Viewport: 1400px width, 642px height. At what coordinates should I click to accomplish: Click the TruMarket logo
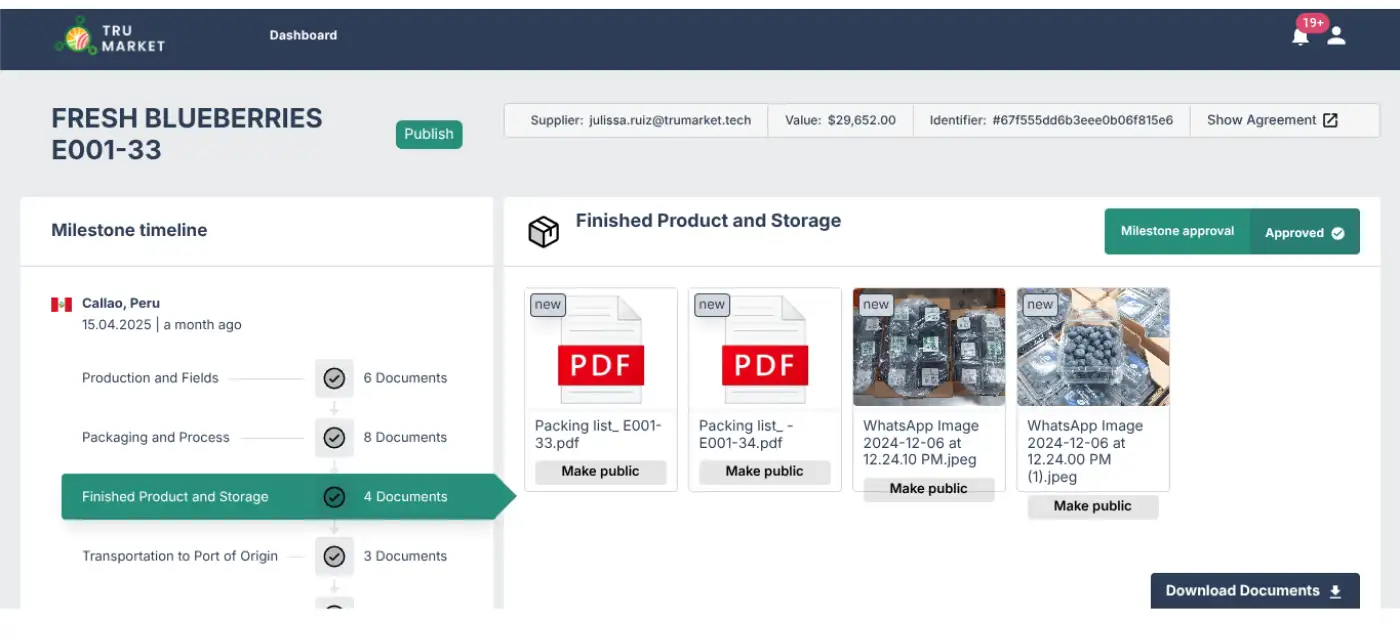point(110,37)
